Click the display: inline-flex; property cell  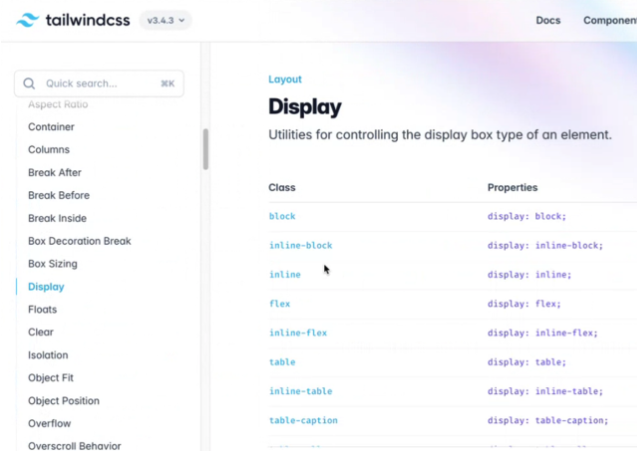pyautogui.click(x=542, y=333)
